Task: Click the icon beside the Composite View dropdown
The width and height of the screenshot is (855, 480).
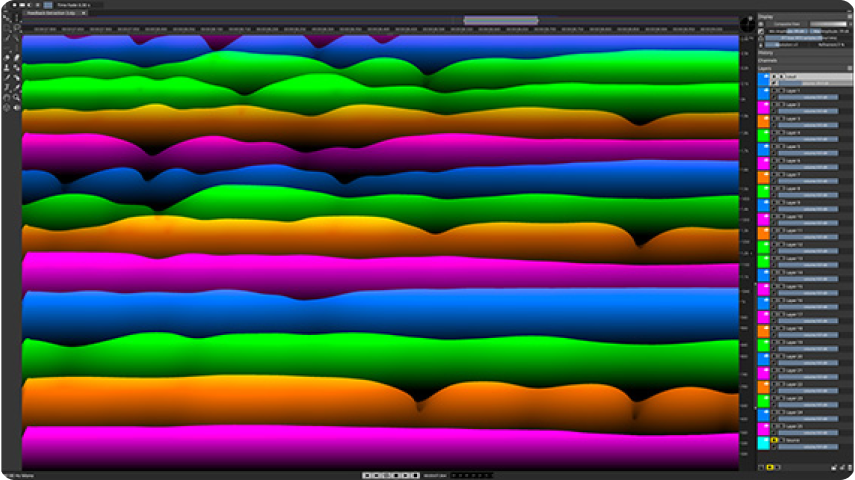Action: click(761, 24)
